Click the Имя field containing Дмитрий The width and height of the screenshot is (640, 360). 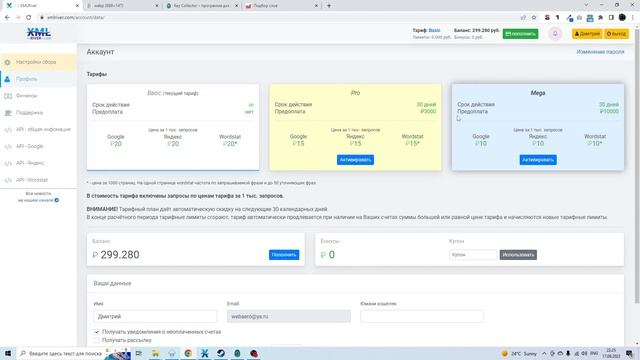(x=155, y=316)
